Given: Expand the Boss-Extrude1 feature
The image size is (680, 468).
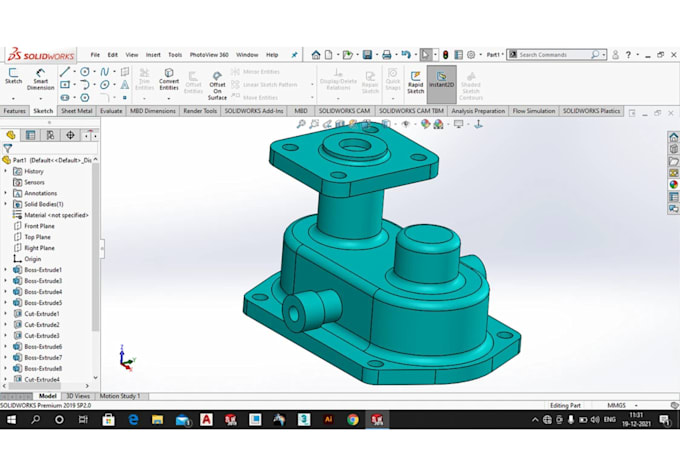Looking at the screenshot, I should (x=6, y=270).
